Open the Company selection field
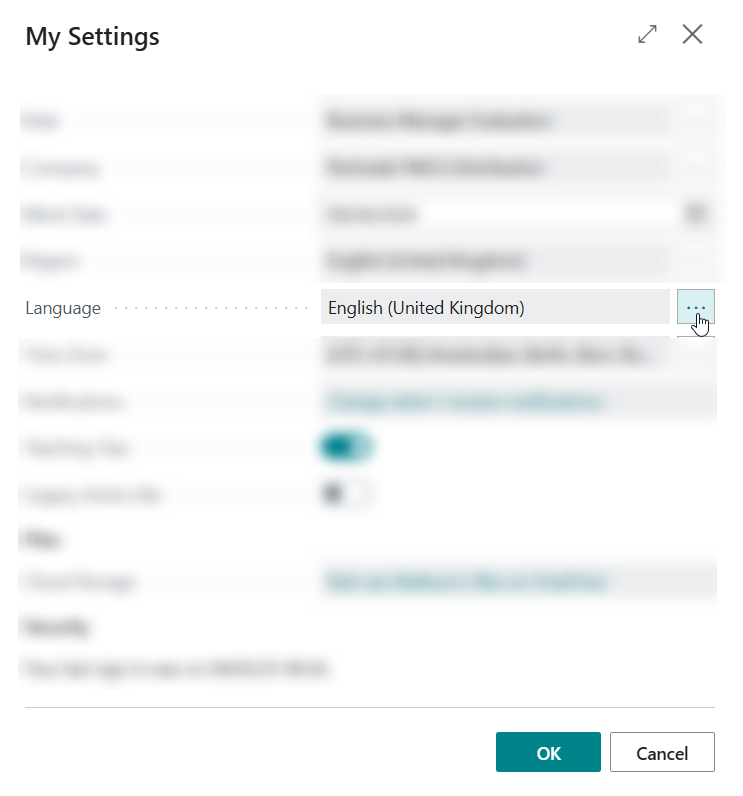The image size is (743, 796). [494, 167]
